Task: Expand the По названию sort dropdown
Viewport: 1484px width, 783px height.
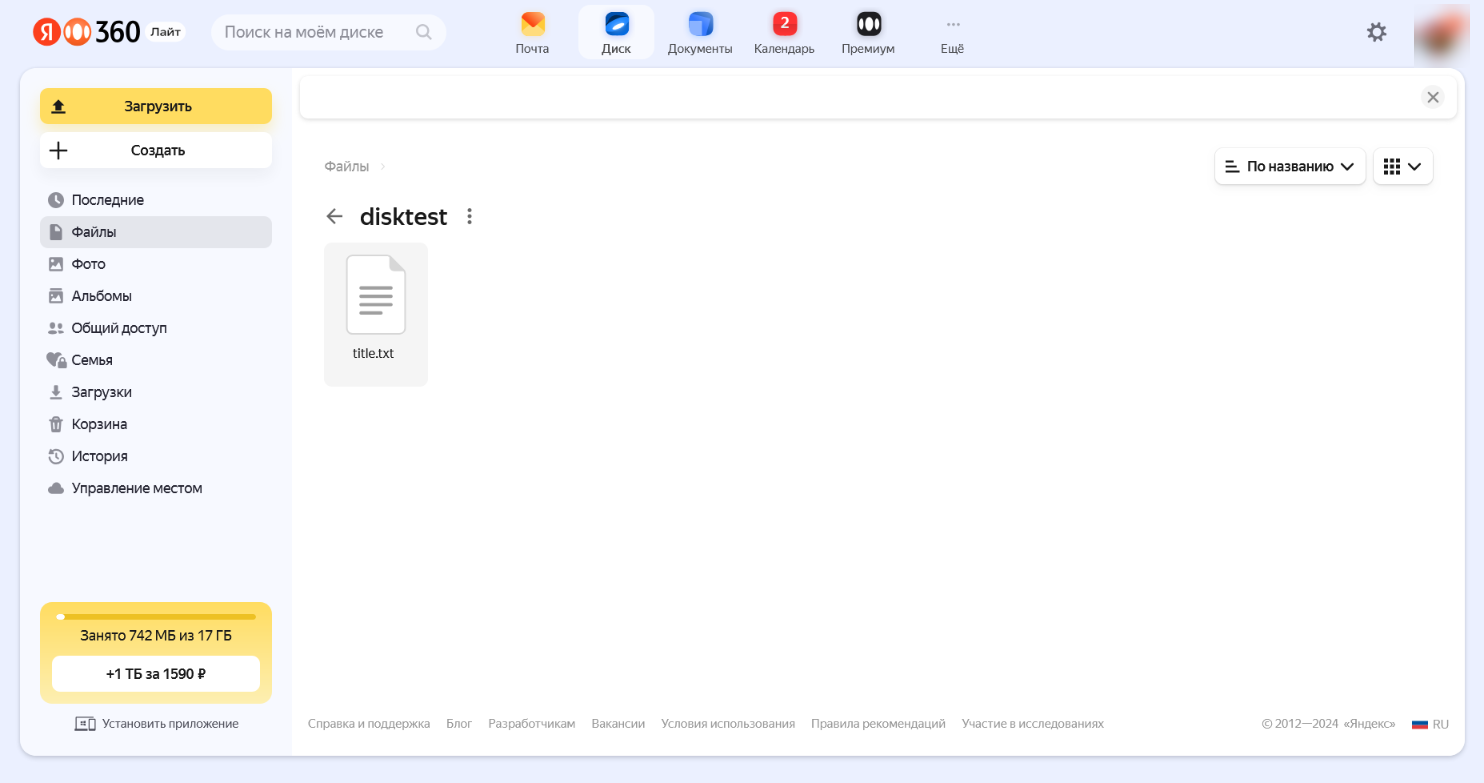Action: tap(1289, 167)
